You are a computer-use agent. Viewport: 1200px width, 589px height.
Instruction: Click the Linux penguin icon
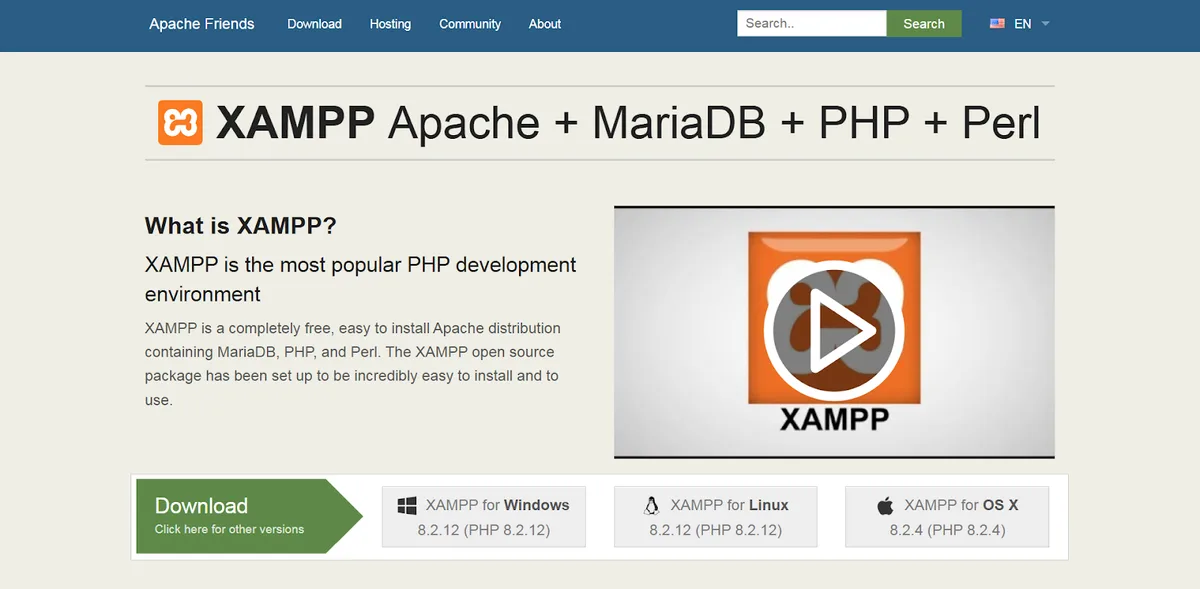click(x=652, y=506)
